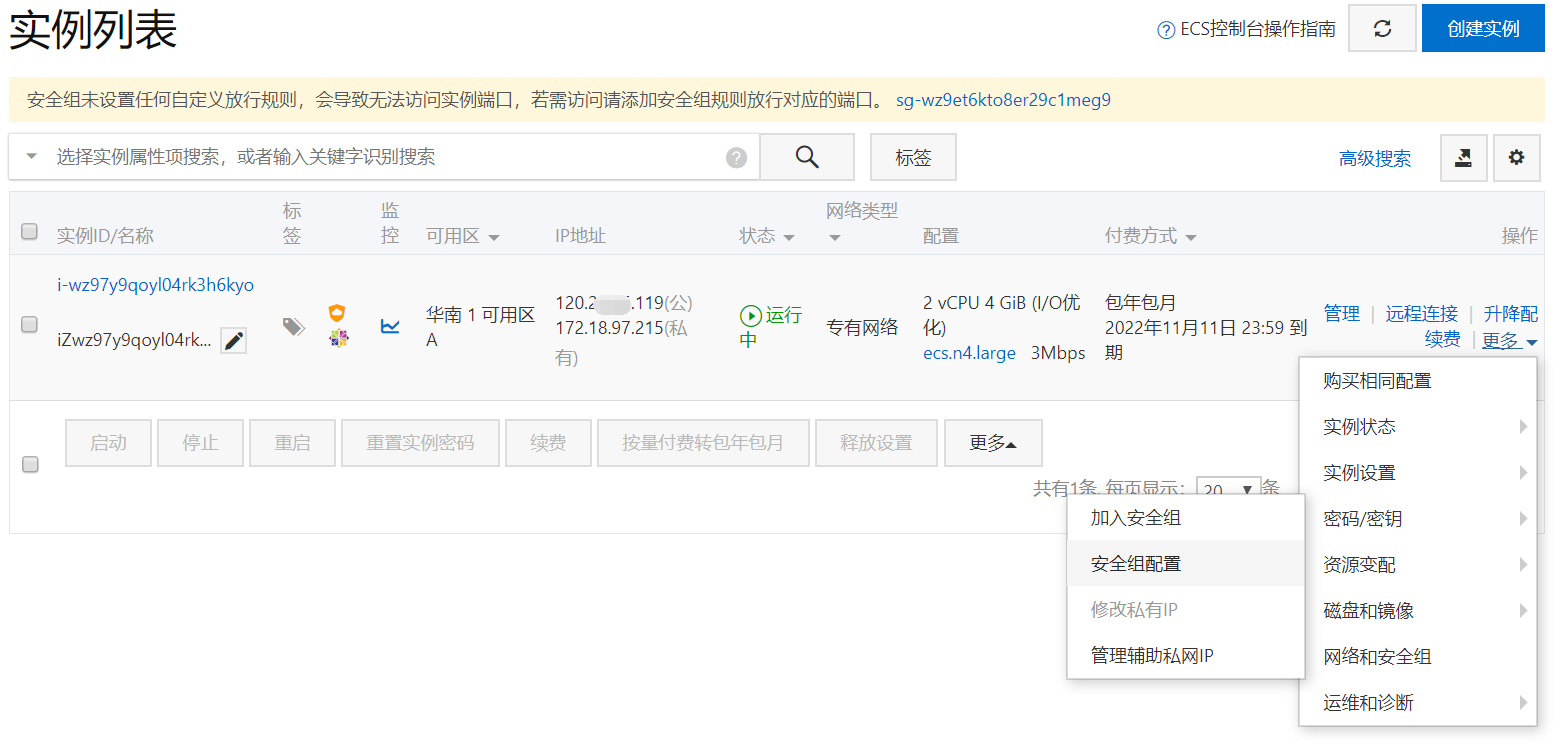Focus the instance search input field
This screenshot has height=749, width=1561.
385,157
